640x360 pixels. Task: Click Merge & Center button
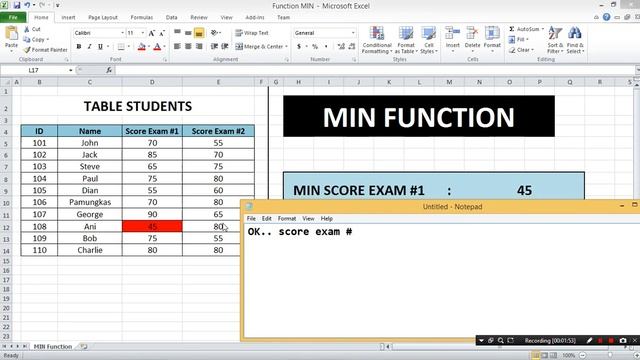(x=259, y=47)
